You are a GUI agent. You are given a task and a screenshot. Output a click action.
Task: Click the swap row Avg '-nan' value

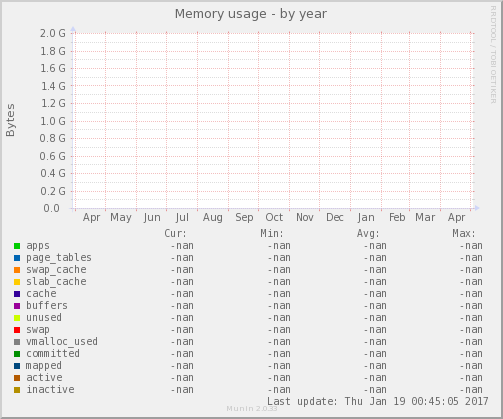[375, 330]
